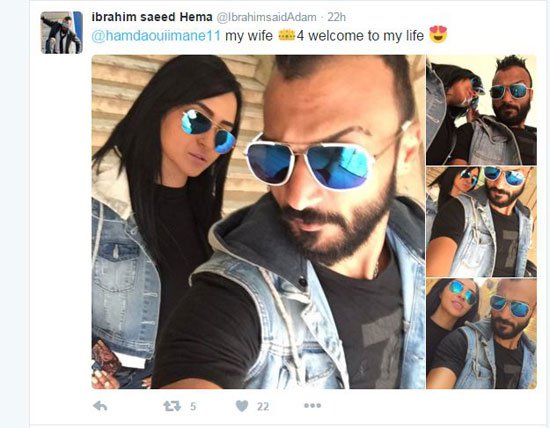
Task: Open the 22h timestamp link
Action: point(337,17)
